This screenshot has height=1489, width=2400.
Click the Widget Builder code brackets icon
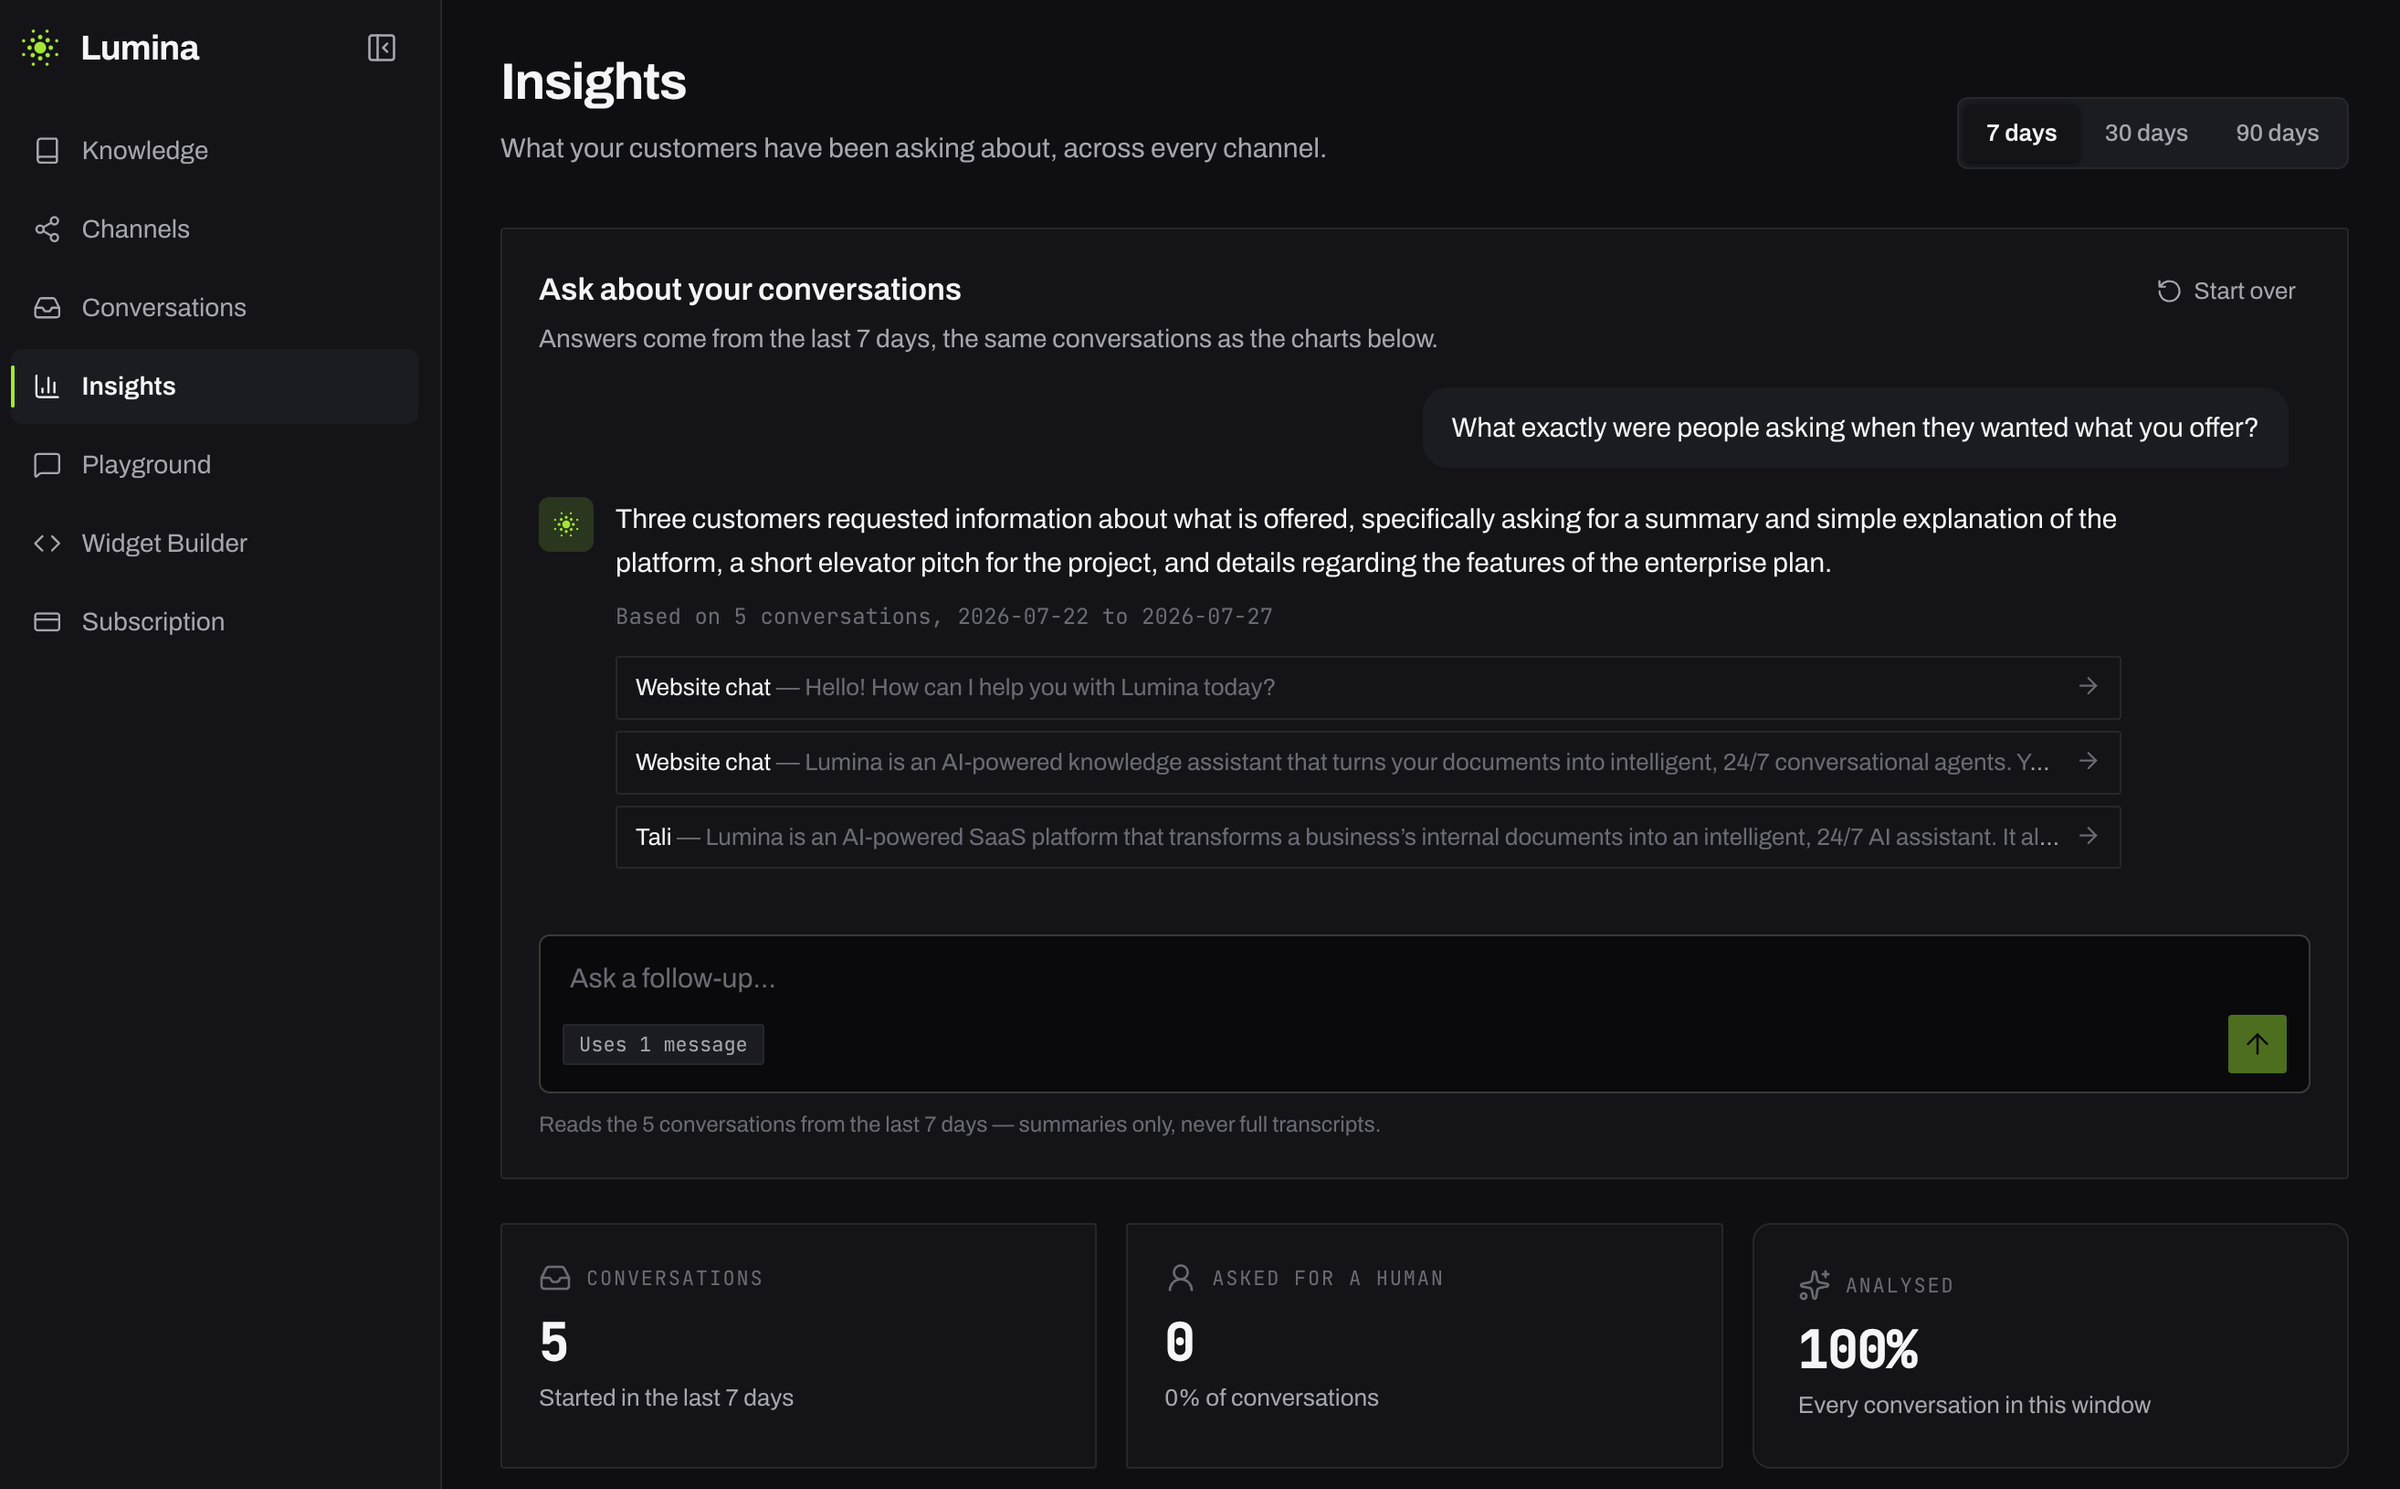coord(47,543)
